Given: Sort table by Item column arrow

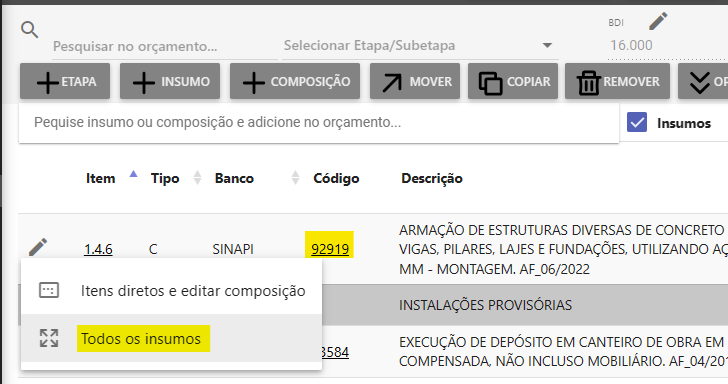Looking at the screenshot, I should tap(133, 174).
